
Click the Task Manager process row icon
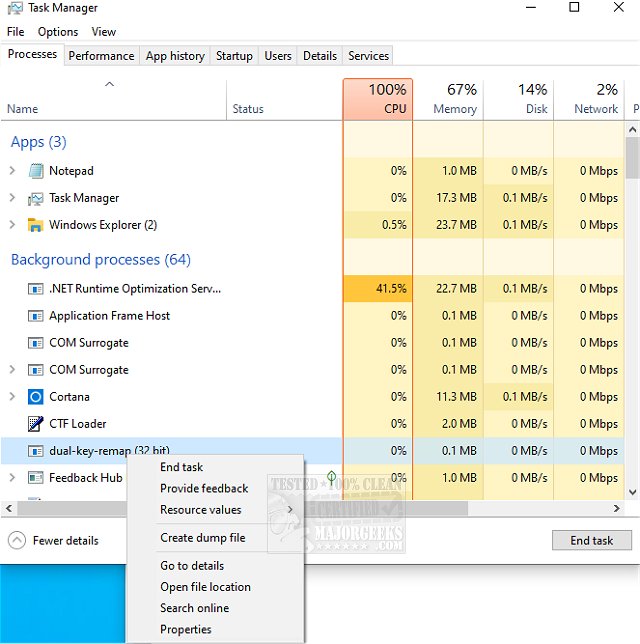click(36, 198)
